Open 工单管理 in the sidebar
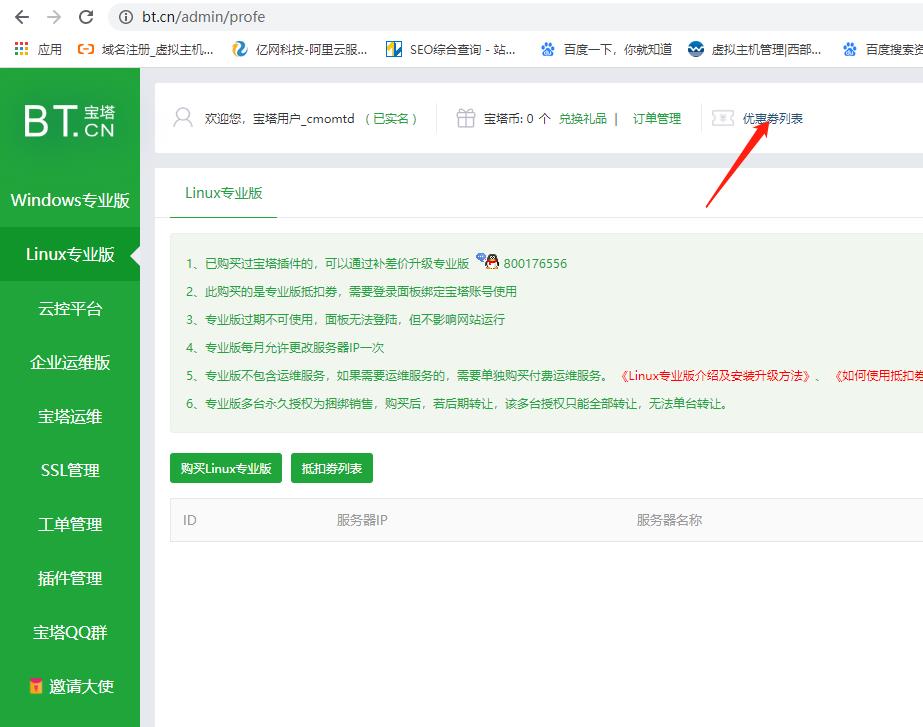 coord(70,524)
